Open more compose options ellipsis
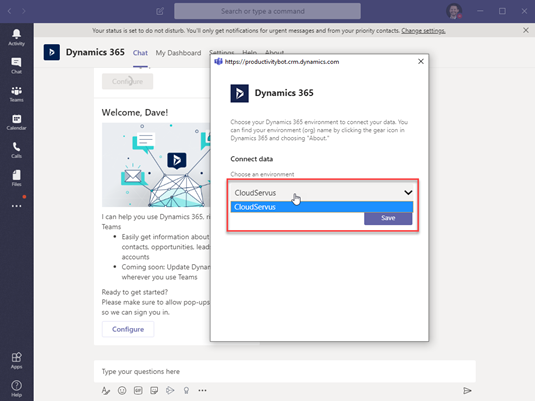Image resolution: width=535 pixels, height=401 pixels. pyautogui.click(x=202, y=390)
